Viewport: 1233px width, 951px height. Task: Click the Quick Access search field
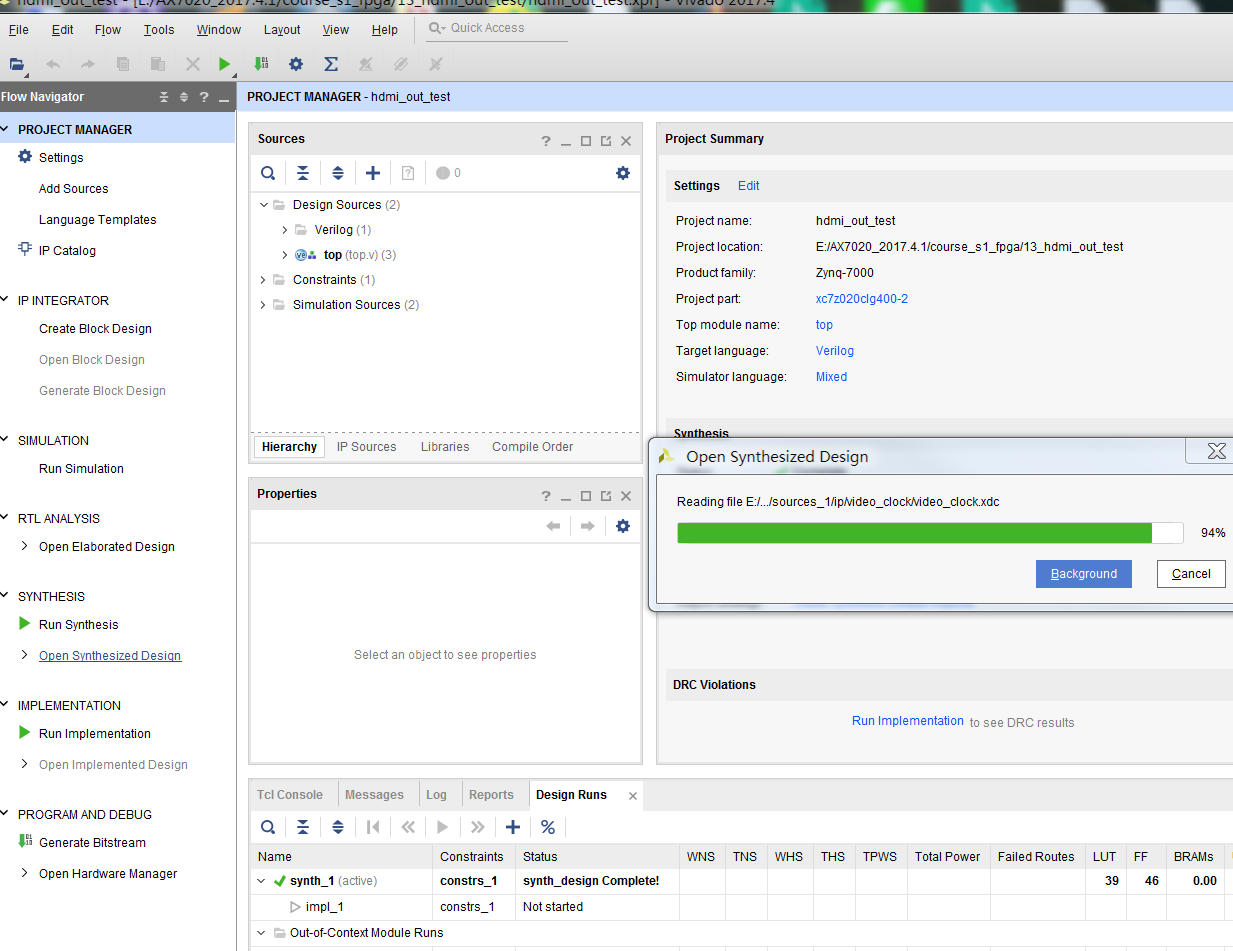497,28
